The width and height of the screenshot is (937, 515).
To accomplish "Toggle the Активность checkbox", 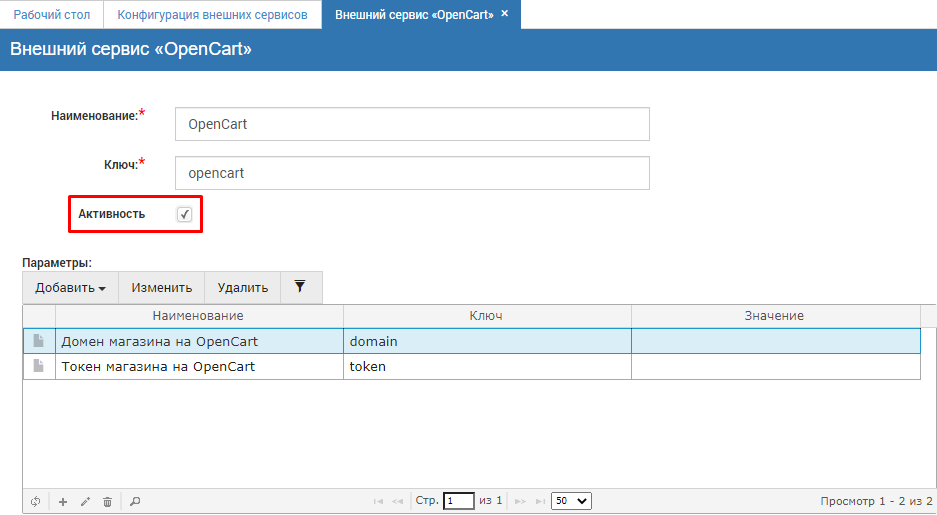I will click(184, 214).
